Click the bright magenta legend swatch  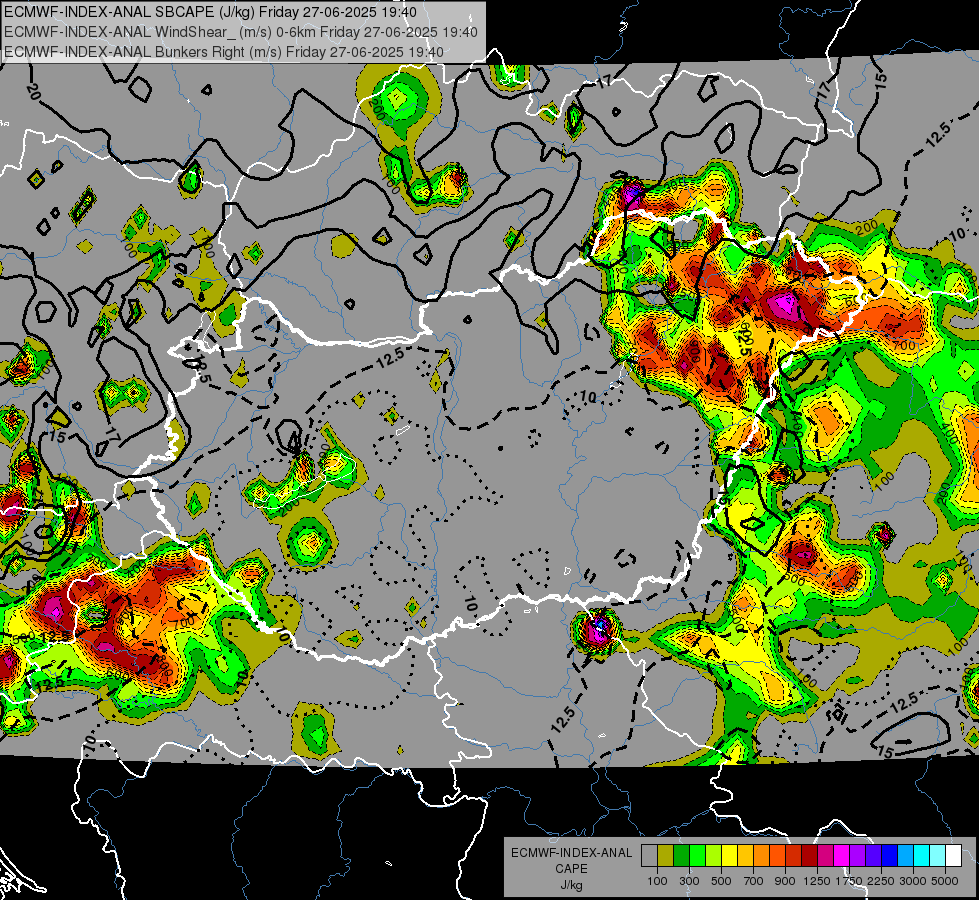tap(842, 856)
